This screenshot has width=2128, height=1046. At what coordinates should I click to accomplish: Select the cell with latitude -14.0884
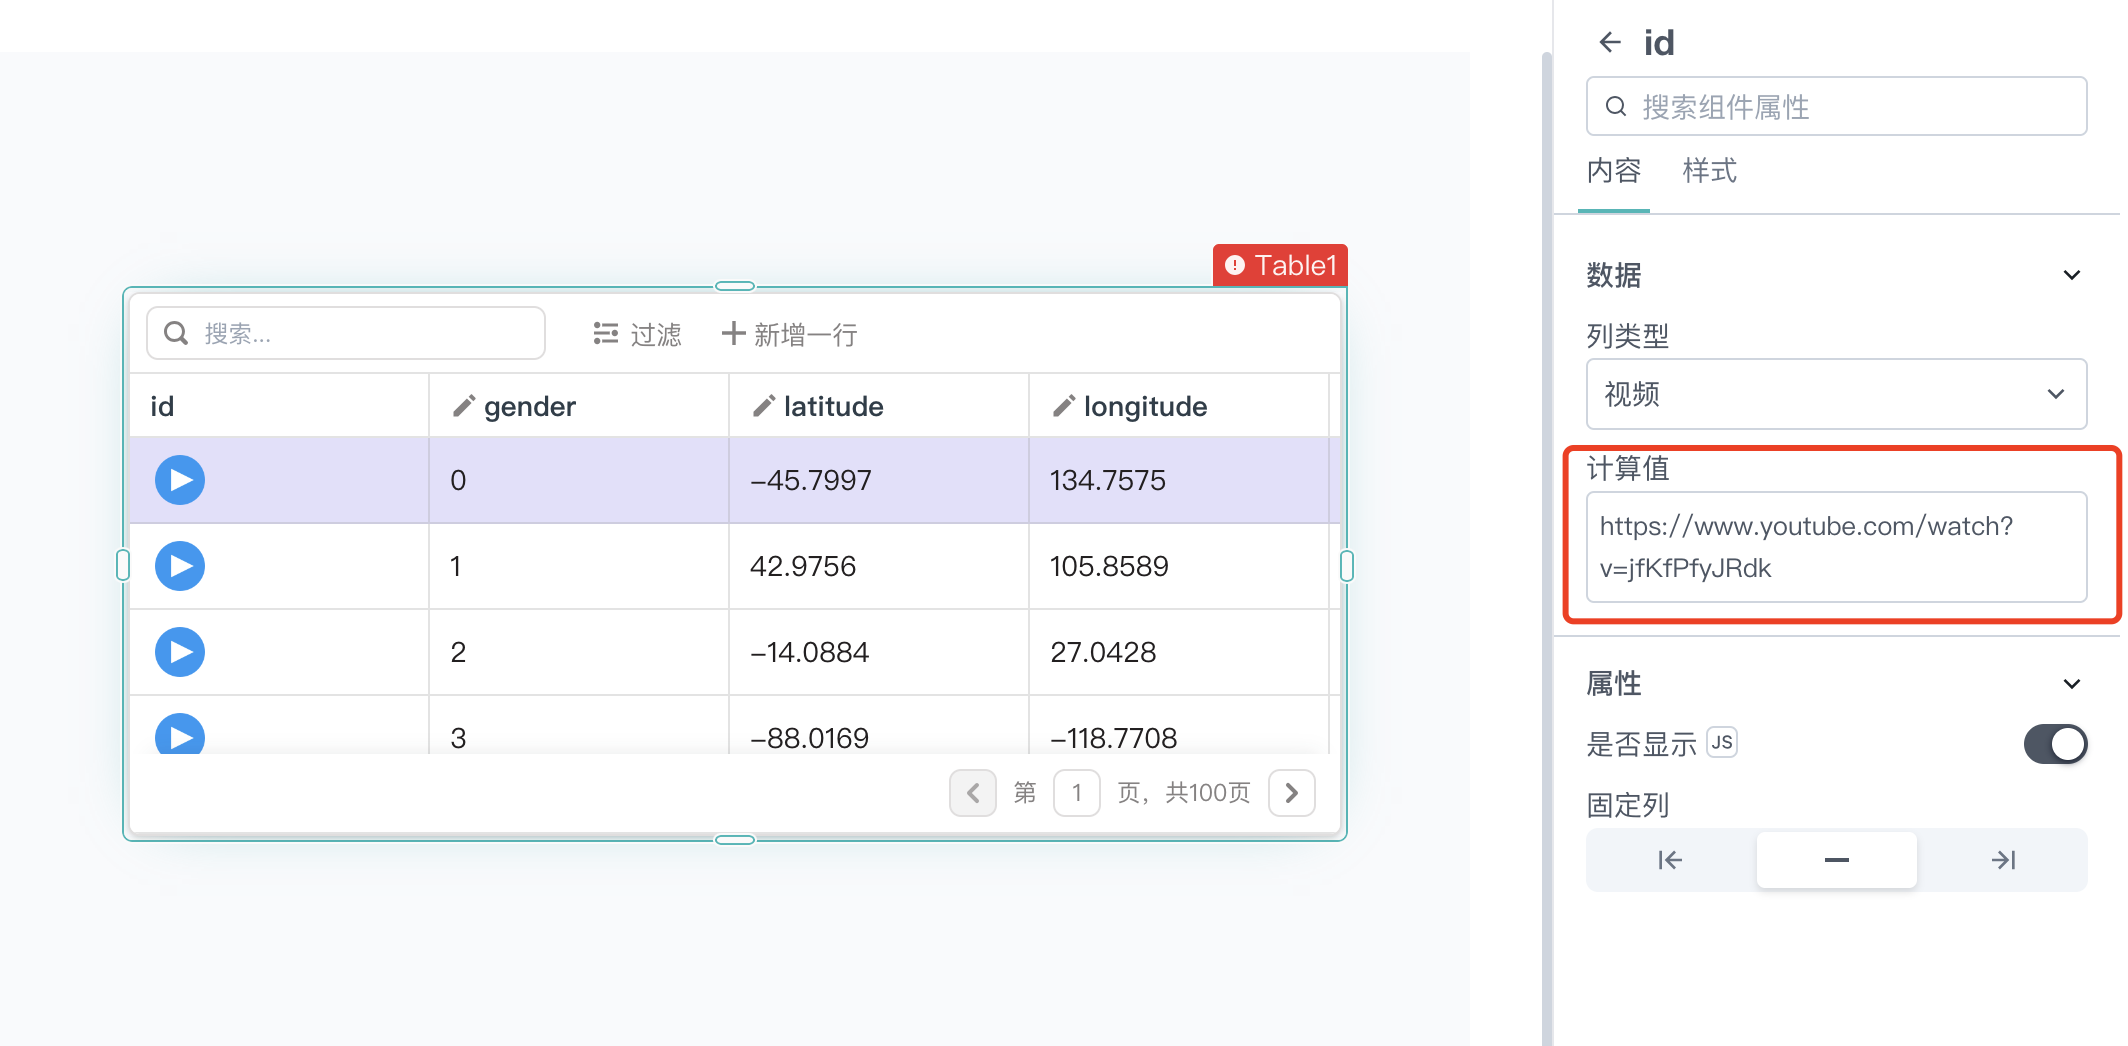tap(879, 652)
